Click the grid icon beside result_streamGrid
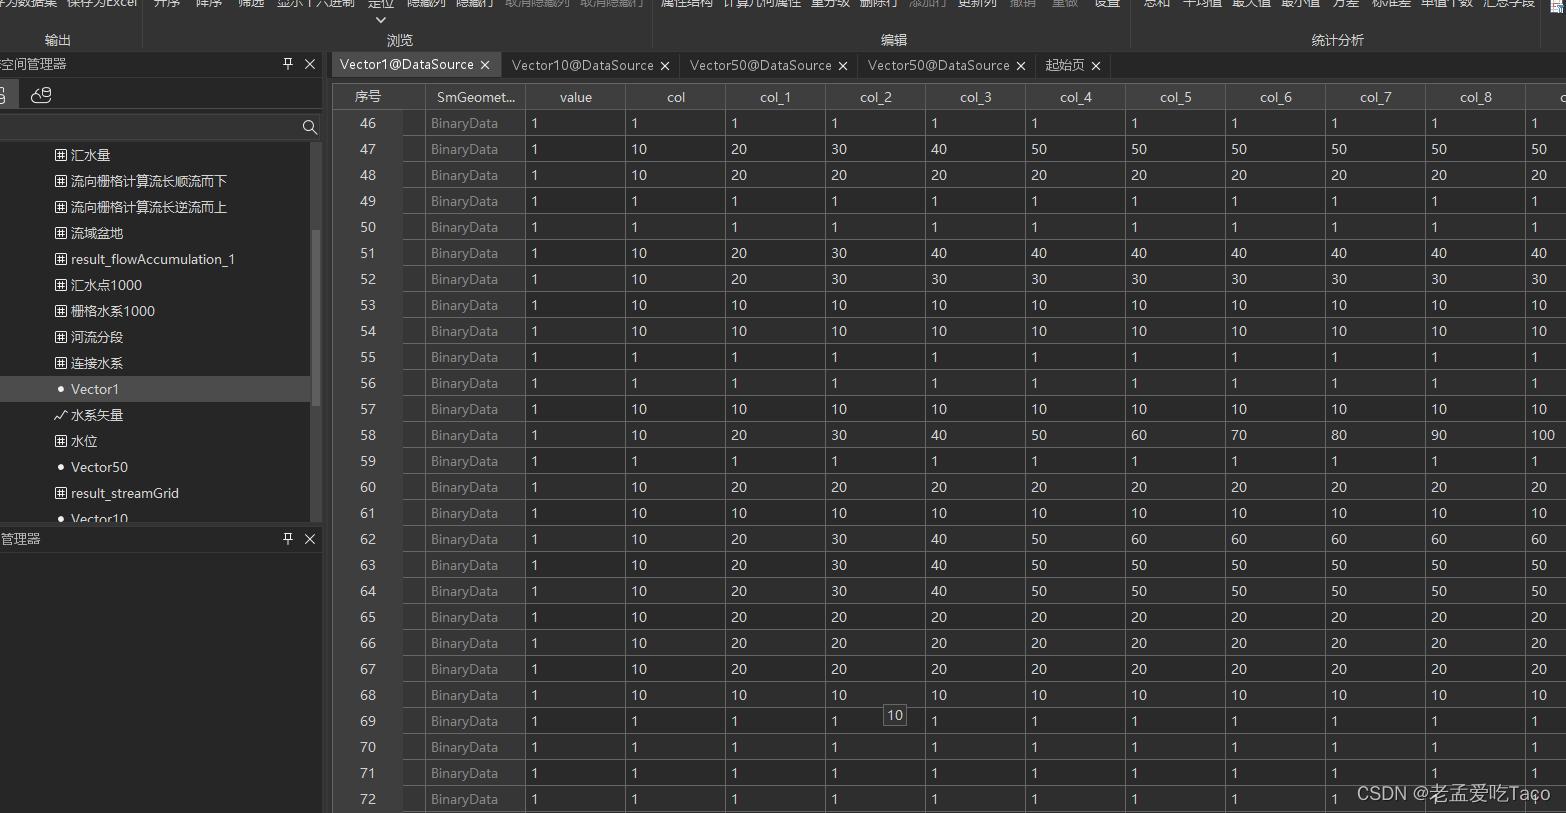 coord(61,493)
